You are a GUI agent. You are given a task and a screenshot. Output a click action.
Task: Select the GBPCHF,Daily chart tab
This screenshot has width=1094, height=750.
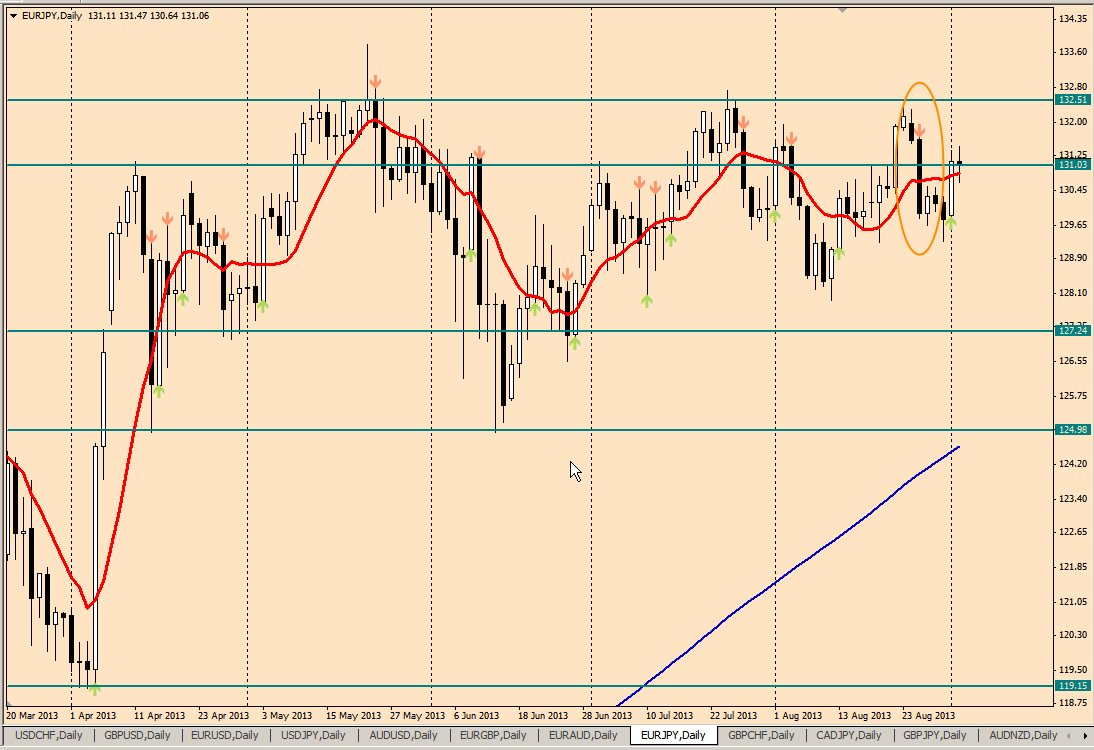pos(761,735)
